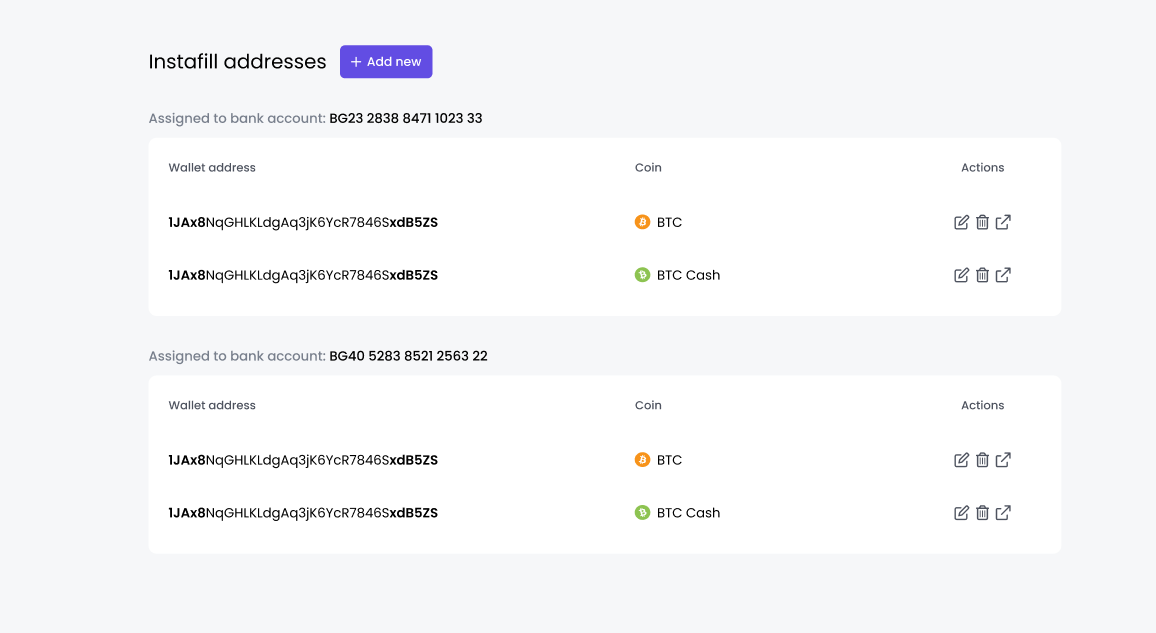Select BTC Cash wallet address in second table
1156x633 pixels.
click(x=303, y=513)
